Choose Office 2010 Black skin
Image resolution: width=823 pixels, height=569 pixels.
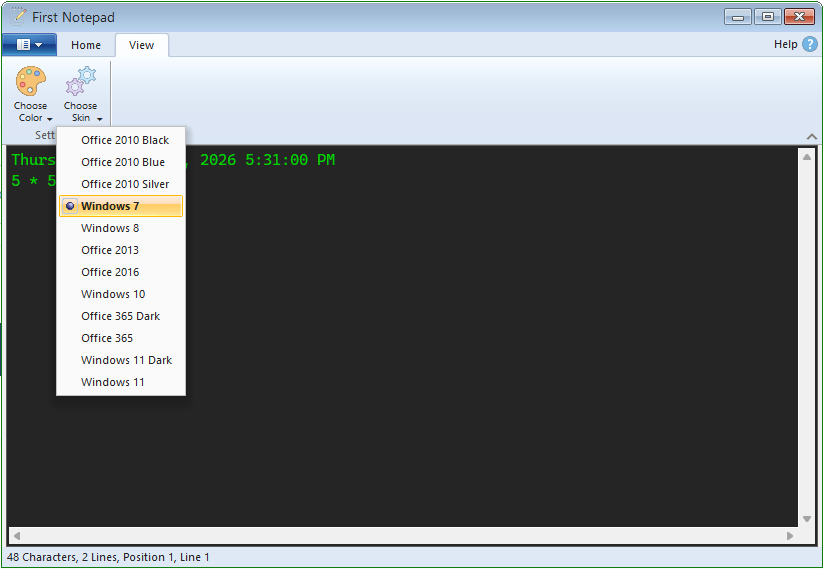point(121,140)
